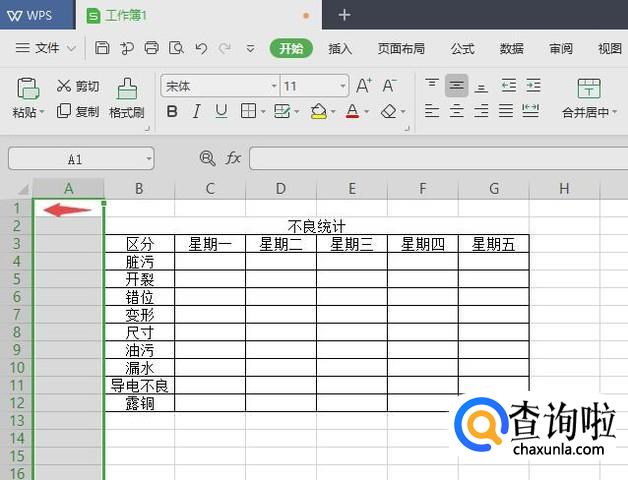Viewport: 628px width, 480px height.
Task: Click the export to PDF icon
Action: click(x=127, y=48)
